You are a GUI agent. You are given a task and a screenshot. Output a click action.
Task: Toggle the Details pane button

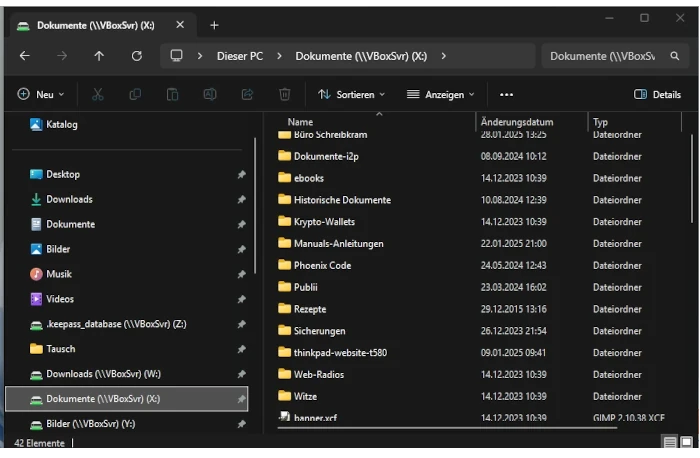(658, 95)
